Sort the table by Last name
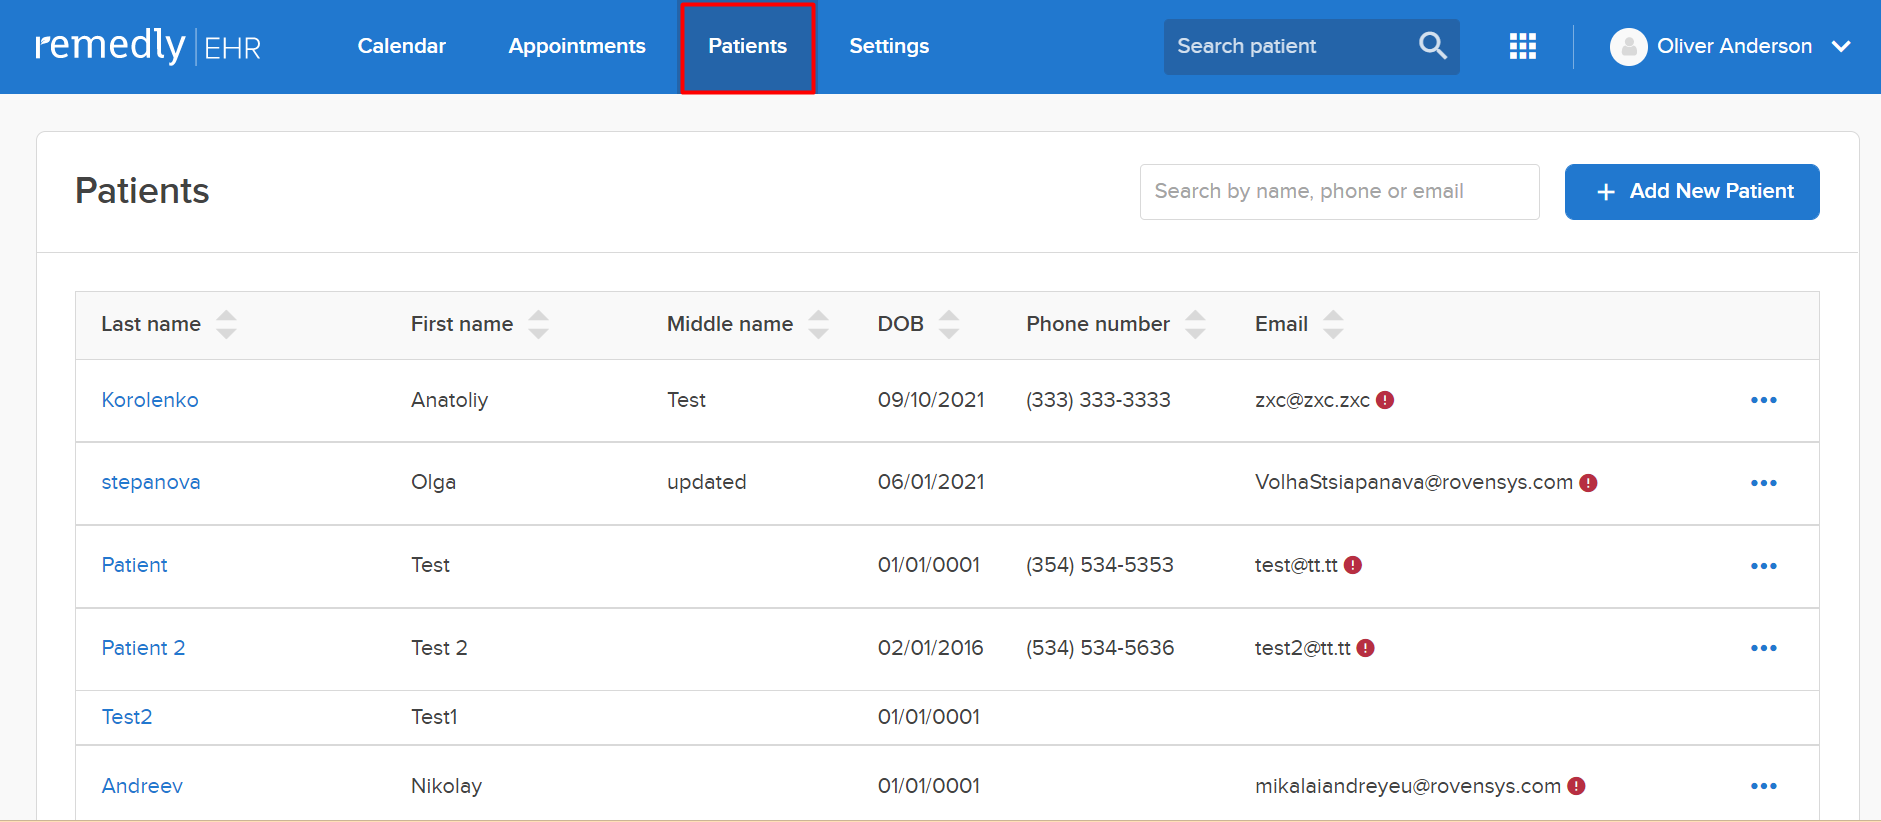This screenshot has height=822, width=1881. pyautogui.click(x=226, y=324)
